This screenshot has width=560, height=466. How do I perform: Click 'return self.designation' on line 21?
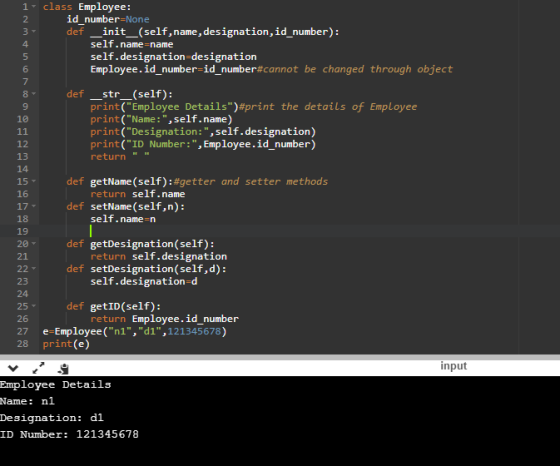point(159,256)
